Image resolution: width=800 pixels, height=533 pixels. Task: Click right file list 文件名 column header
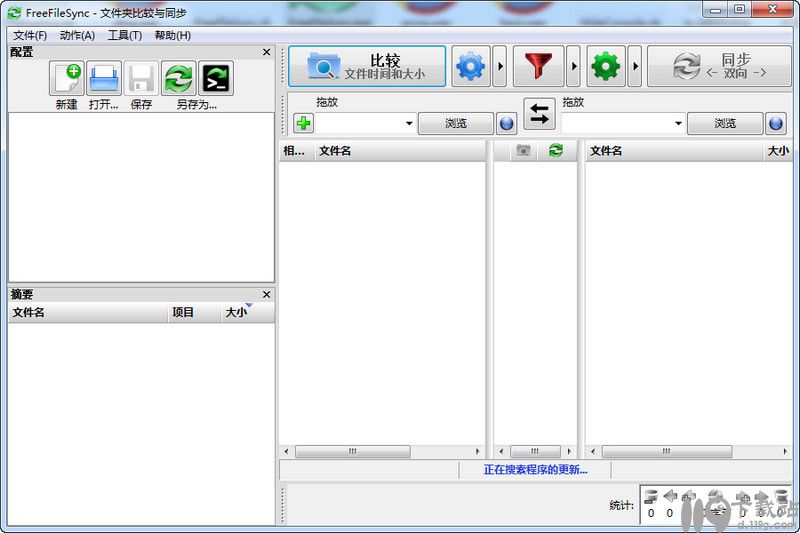click(675, 151)
